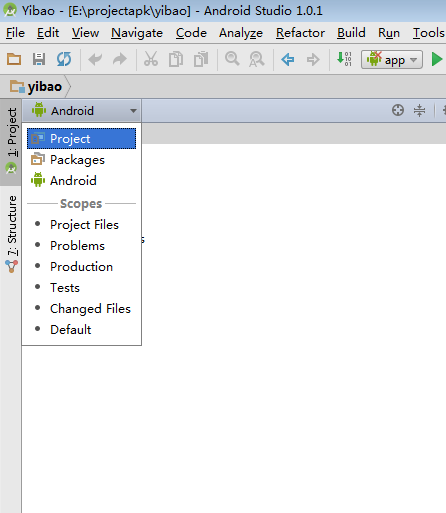The image size is (446, 513).
Task: Run app with green play icon
Action: [x=437, y=59]
